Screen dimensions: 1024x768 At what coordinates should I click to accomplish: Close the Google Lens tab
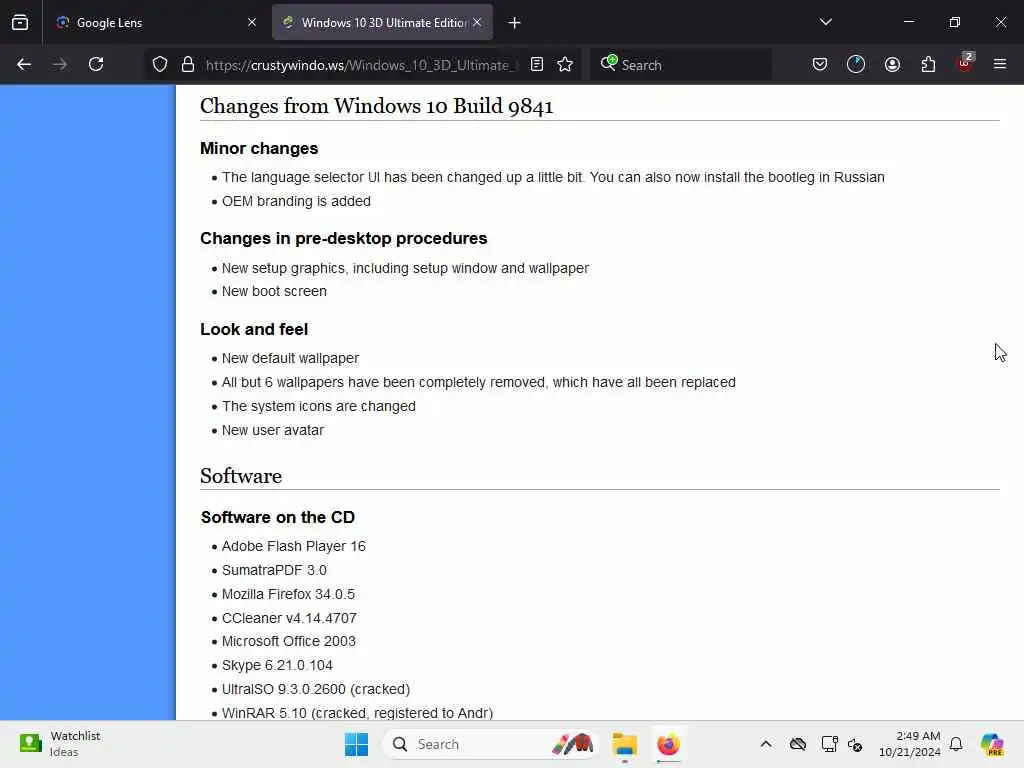point(252,22)
